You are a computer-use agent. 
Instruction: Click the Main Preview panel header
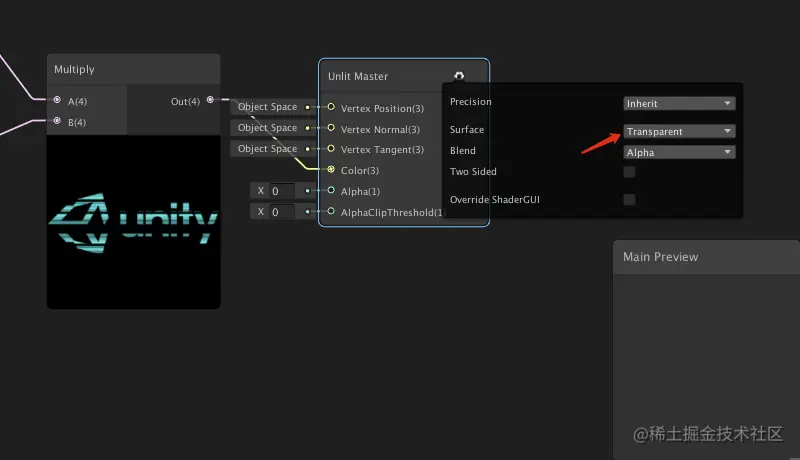(x=706, y=257)
